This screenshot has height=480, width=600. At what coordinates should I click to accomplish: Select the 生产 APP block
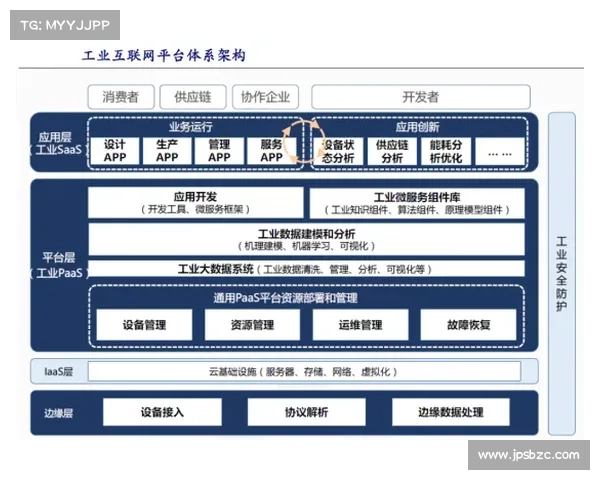tap(167, 151)
